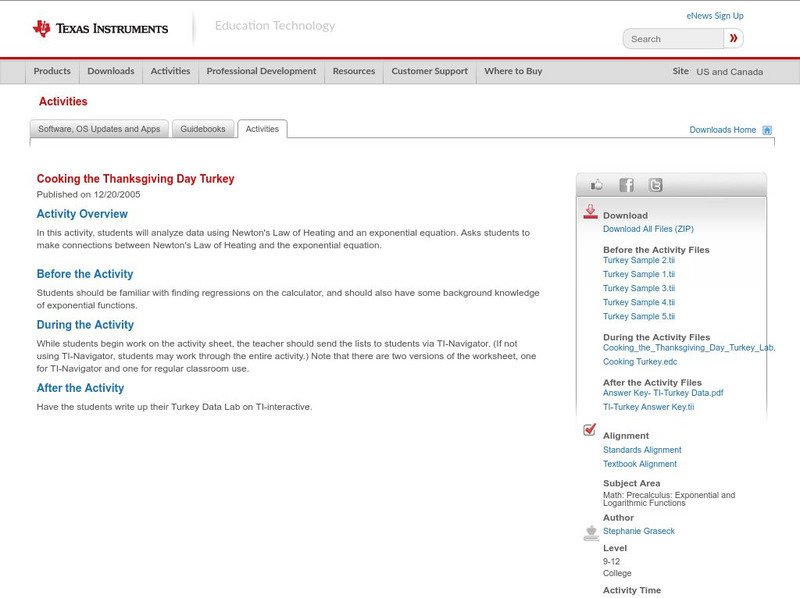Download Turkey Sample 4.tii
Viewport: 800px width, 598px height.
pos(639,303)
